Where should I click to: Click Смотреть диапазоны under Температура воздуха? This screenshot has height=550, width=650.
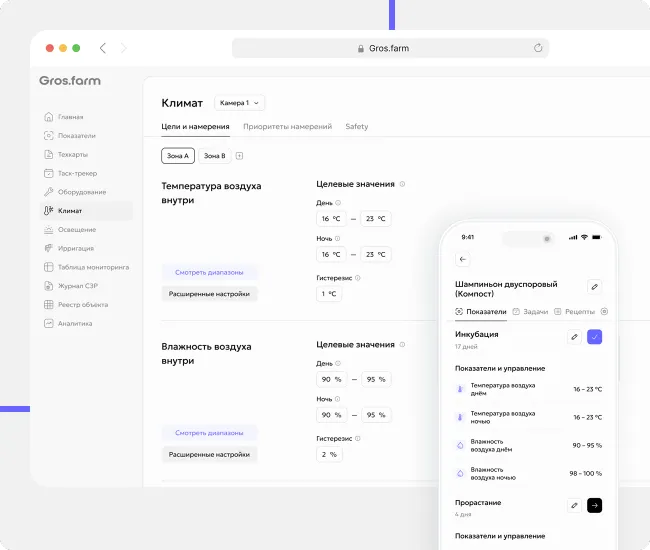pos(209,272)
